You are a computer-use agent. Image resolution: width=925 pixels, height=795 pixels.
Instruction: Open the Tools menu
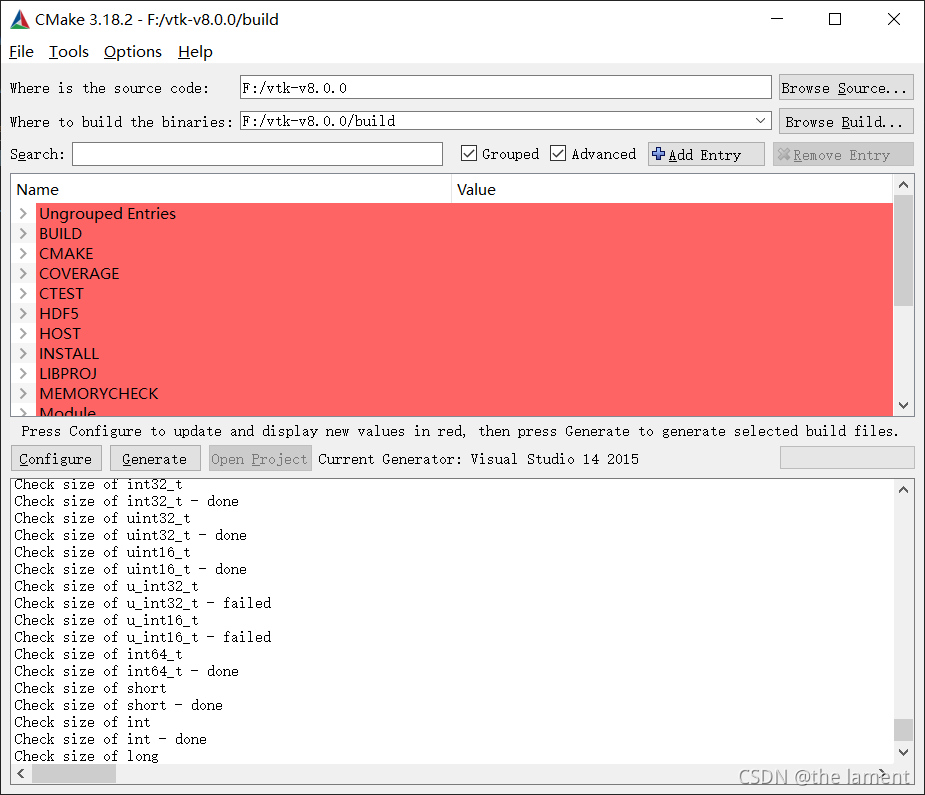click(x=68, y=52)
